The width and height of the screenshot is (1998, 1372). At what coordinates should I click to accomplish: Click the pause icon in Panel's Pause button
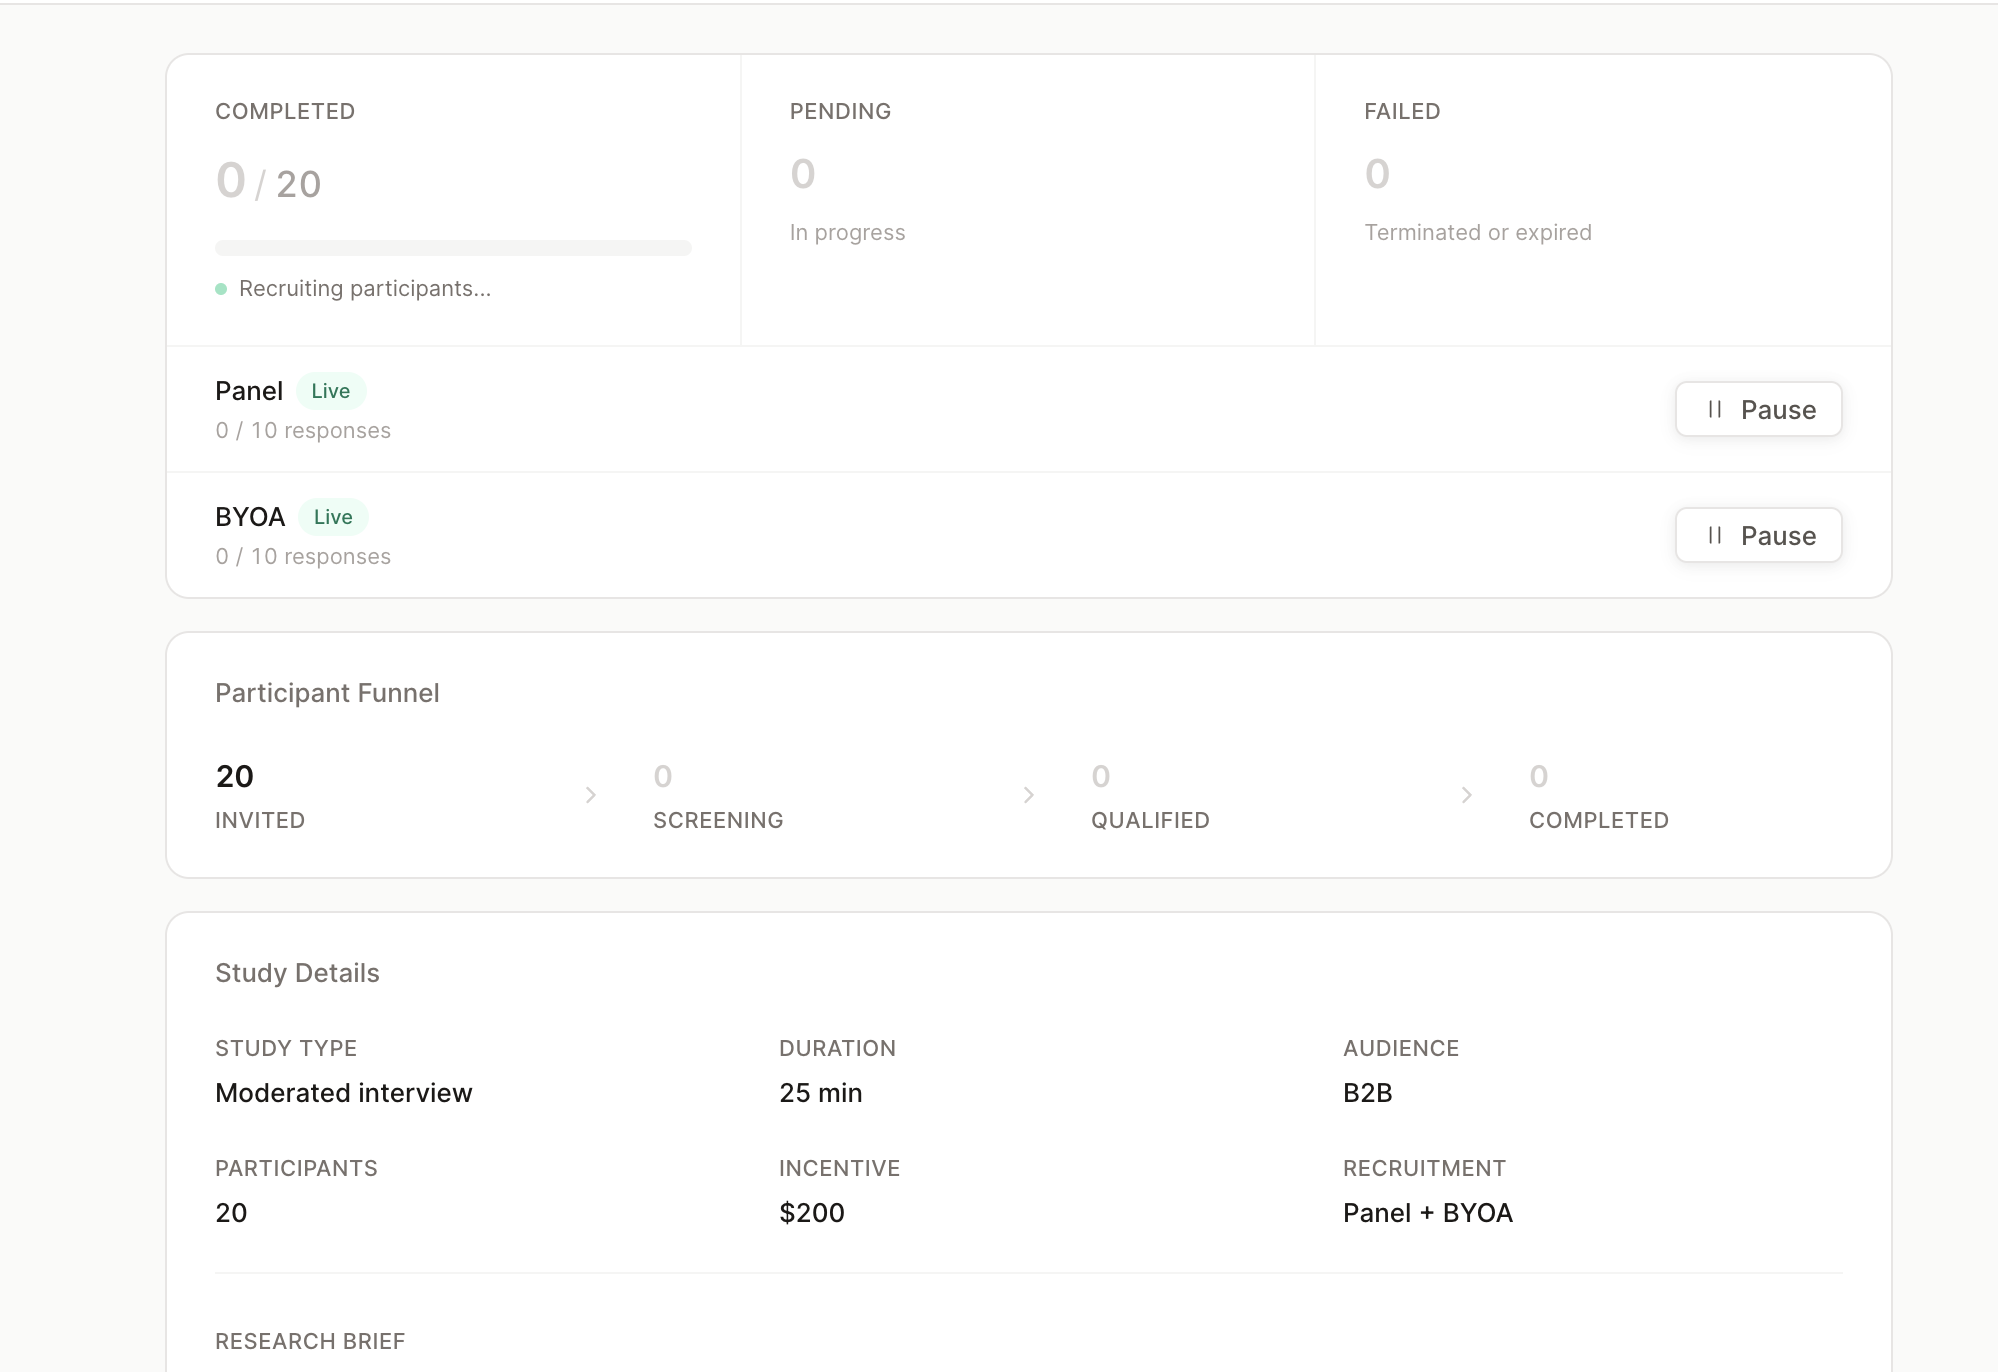pyautogui.click(x=1714, y=409)
